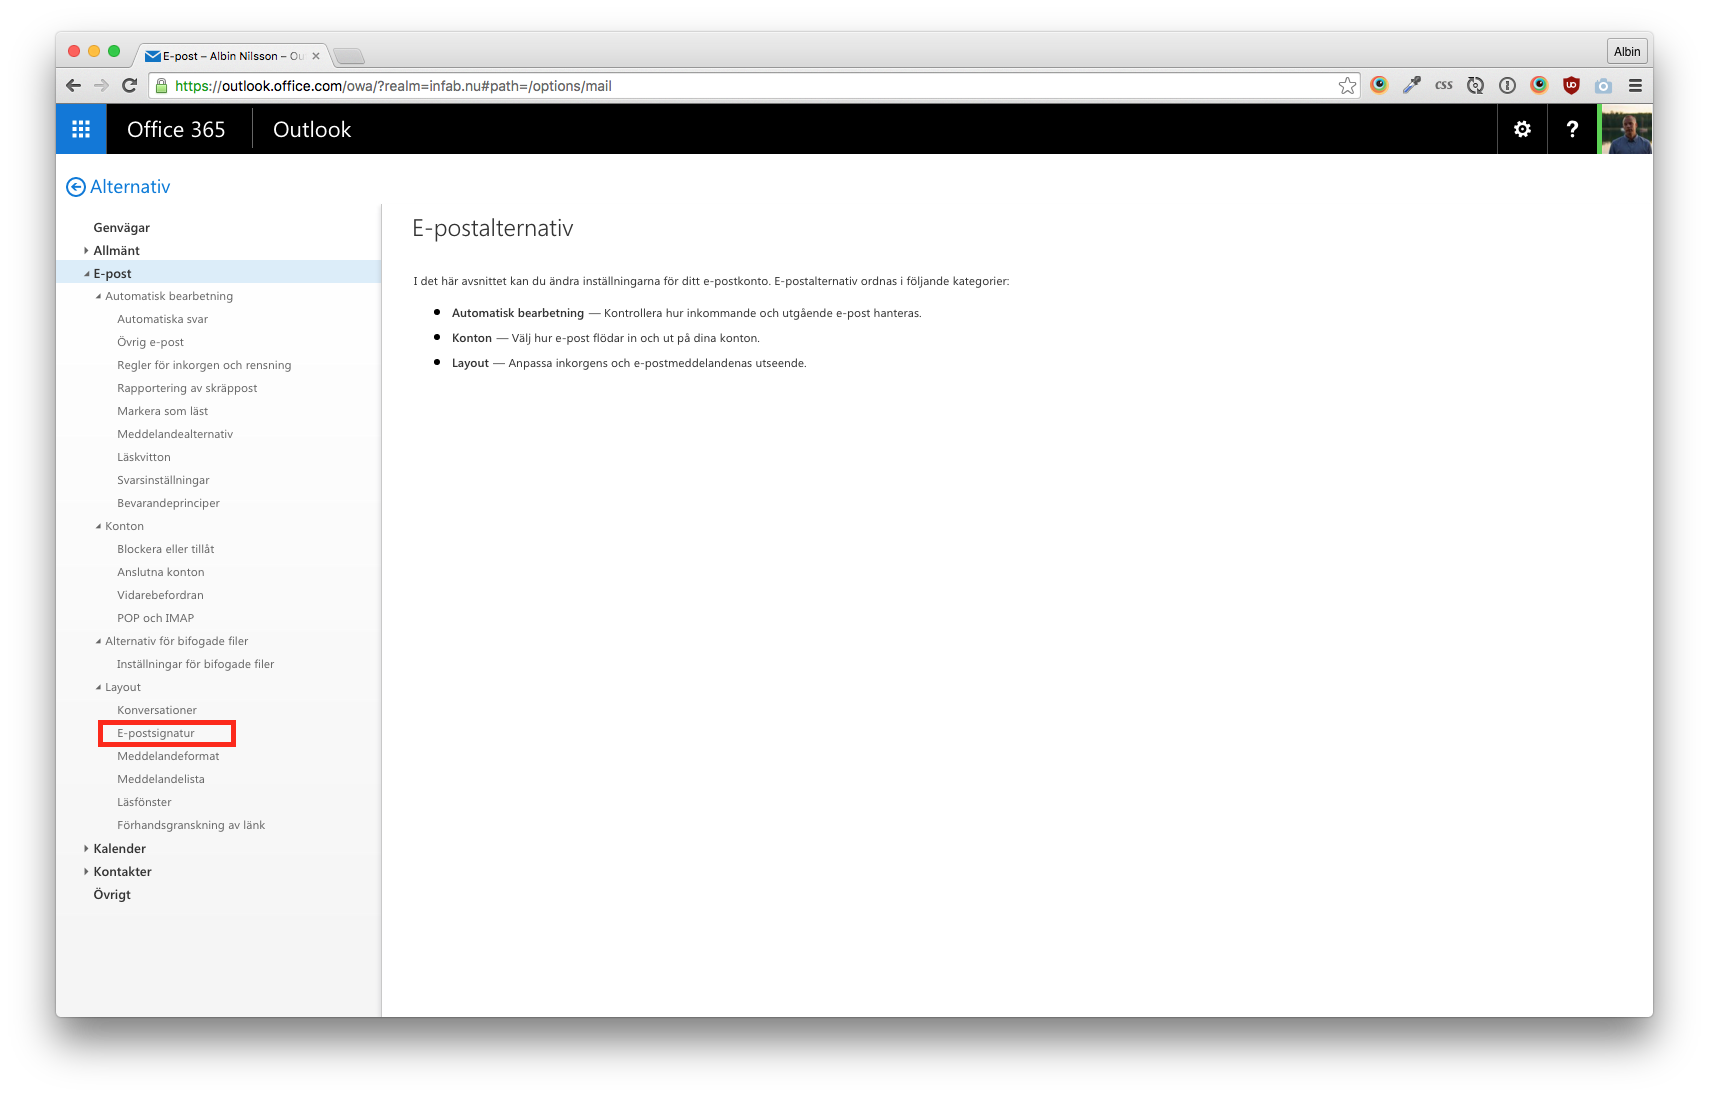Click the E-postalternativ page heading

pyautogui.click(x=493, y=228)
